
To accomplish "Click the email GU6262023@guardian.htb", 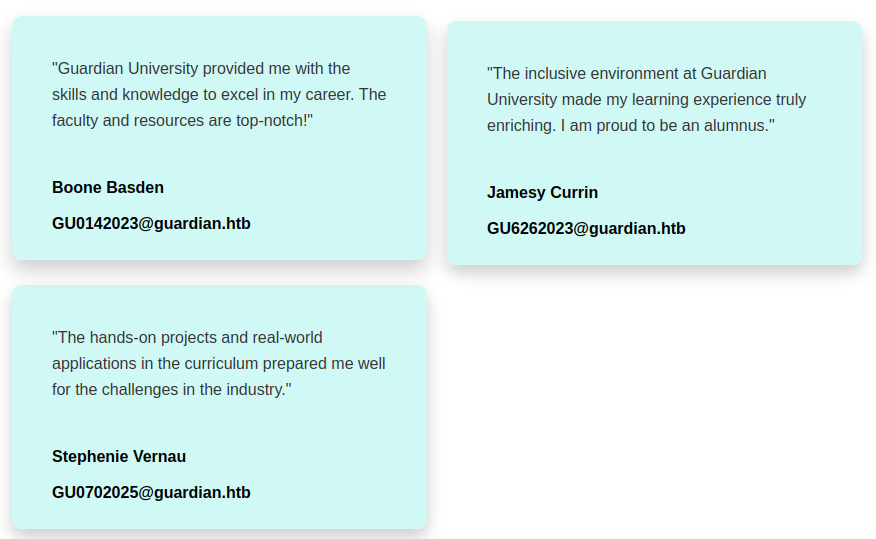I will pos(586,228).
